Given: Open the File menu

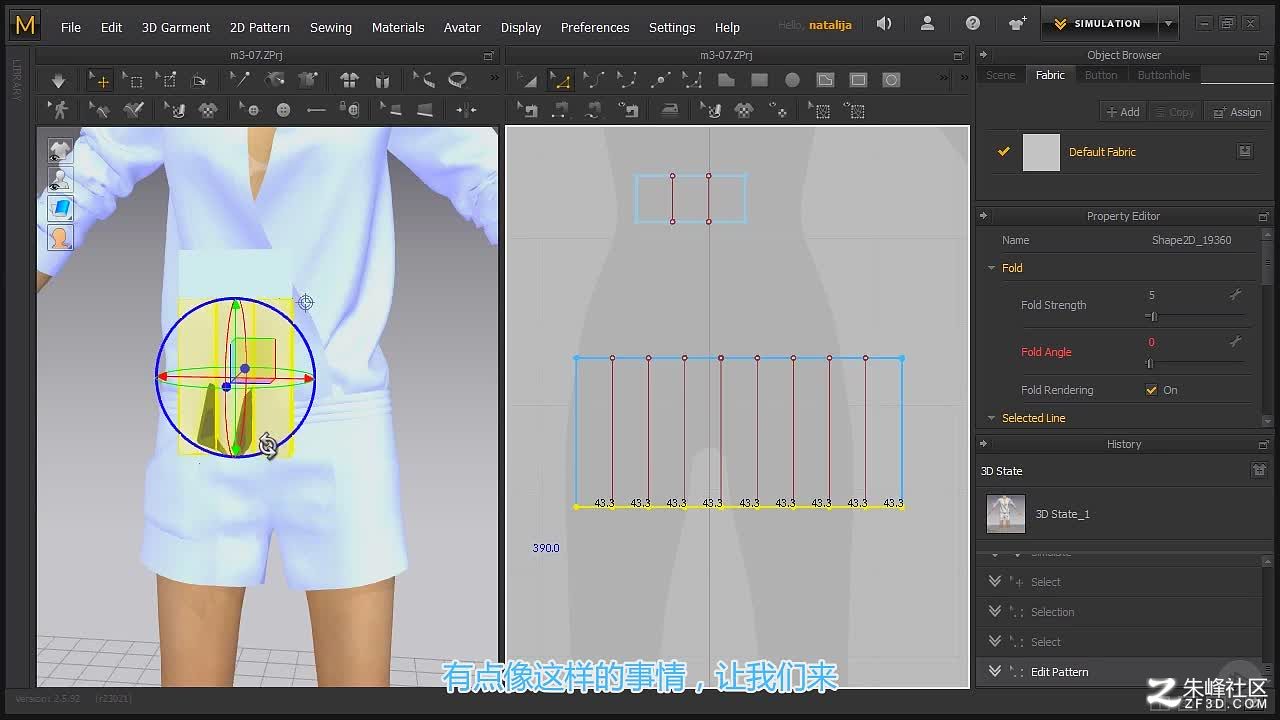Looking at the screenshot, I should click(x=71, y=27).
